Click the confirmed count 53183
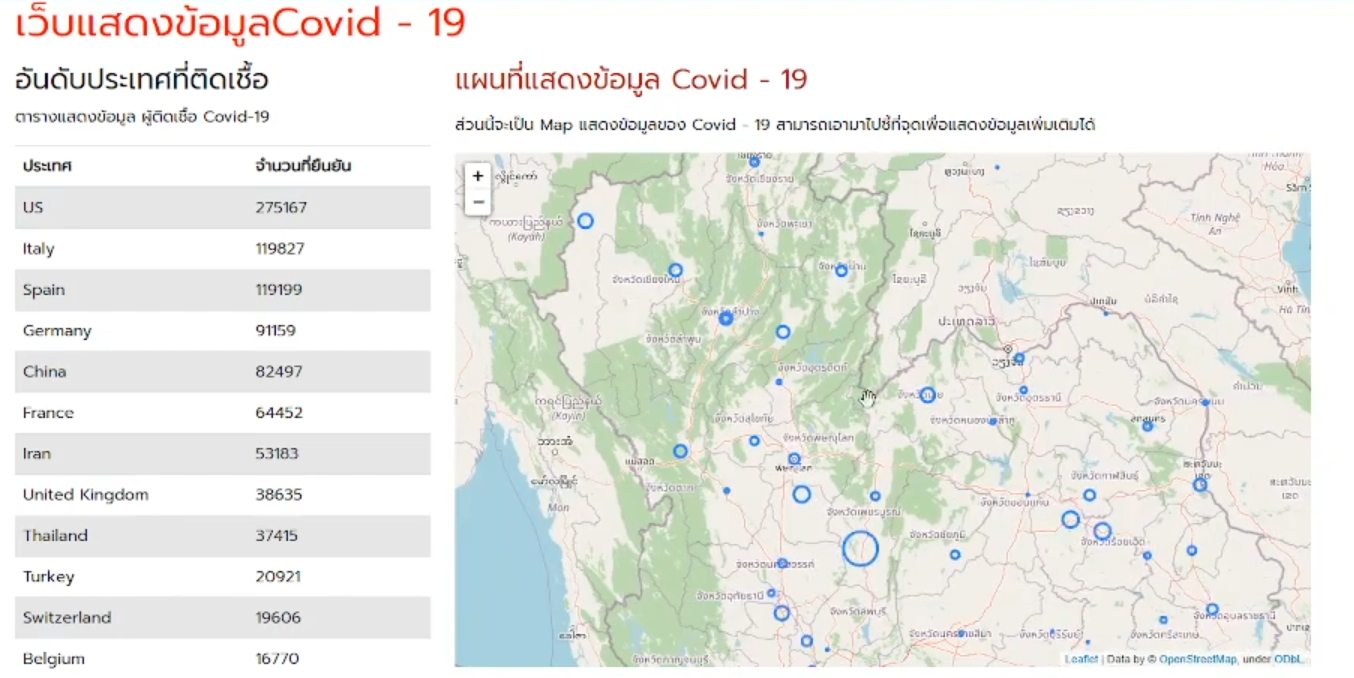 277,453
